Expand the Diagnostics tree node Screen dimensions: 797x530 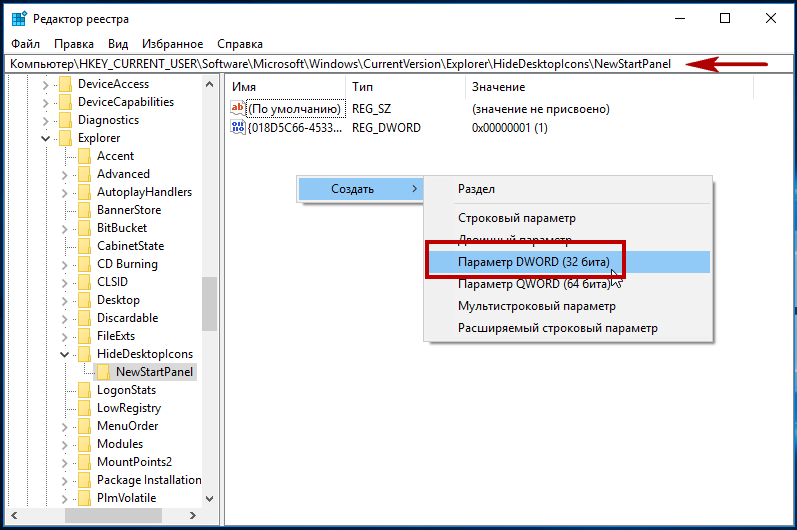tap(45, 121)
